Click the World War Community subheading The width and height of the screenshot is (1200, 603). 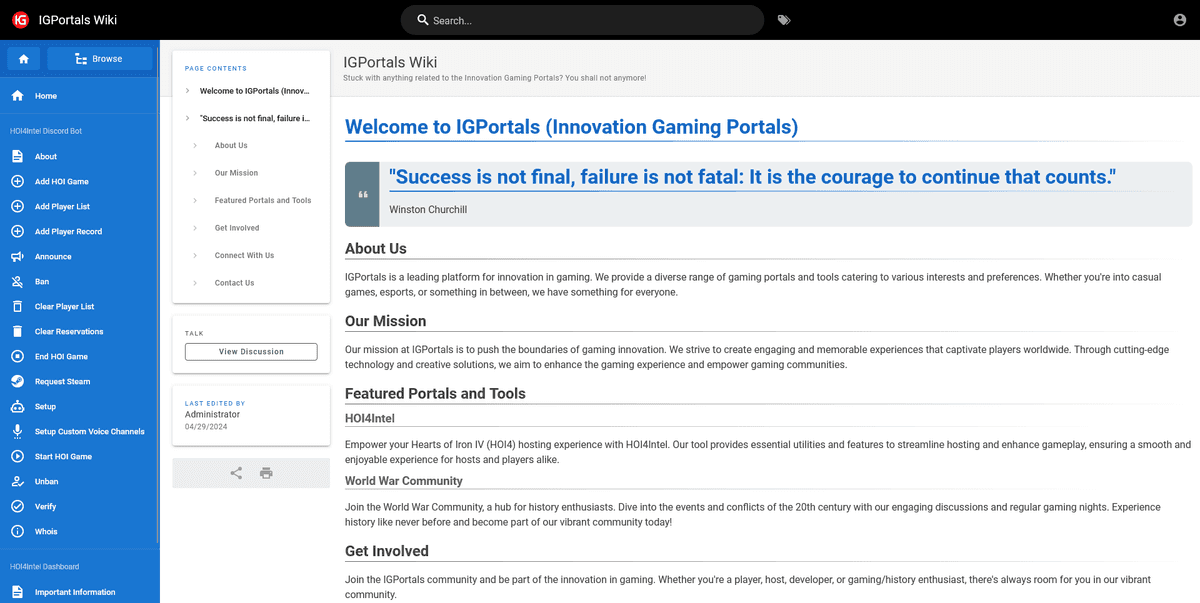(x=404, y=481)
